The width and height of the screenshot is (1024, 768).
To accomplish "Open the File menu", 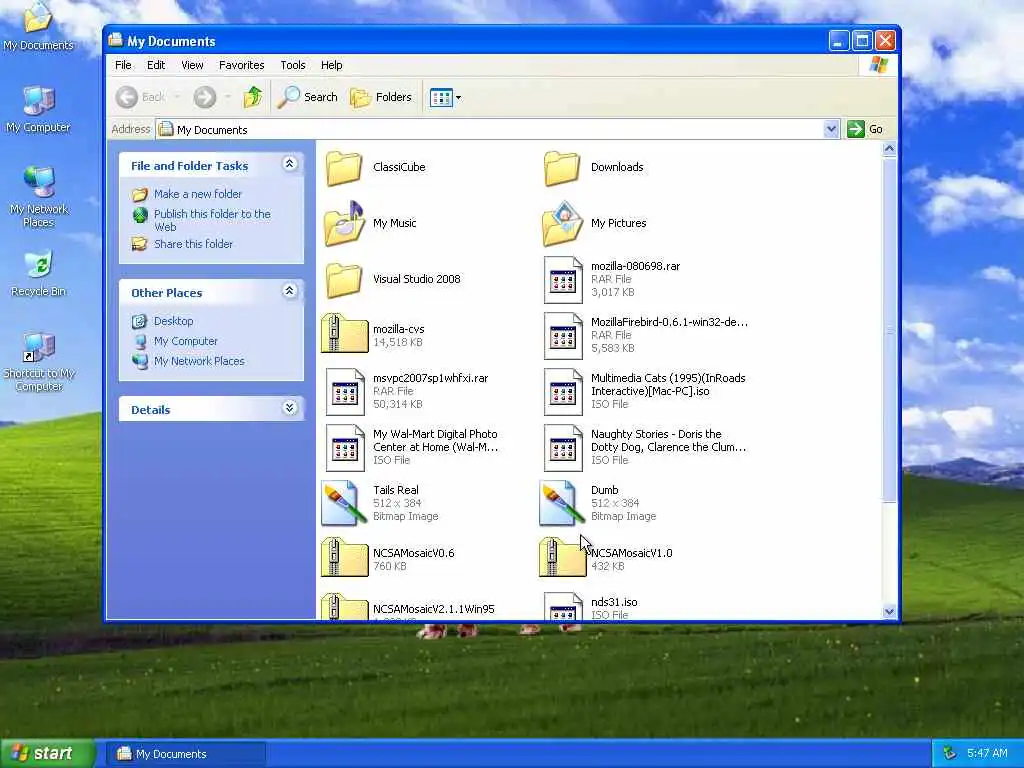I will click(123, 65).
